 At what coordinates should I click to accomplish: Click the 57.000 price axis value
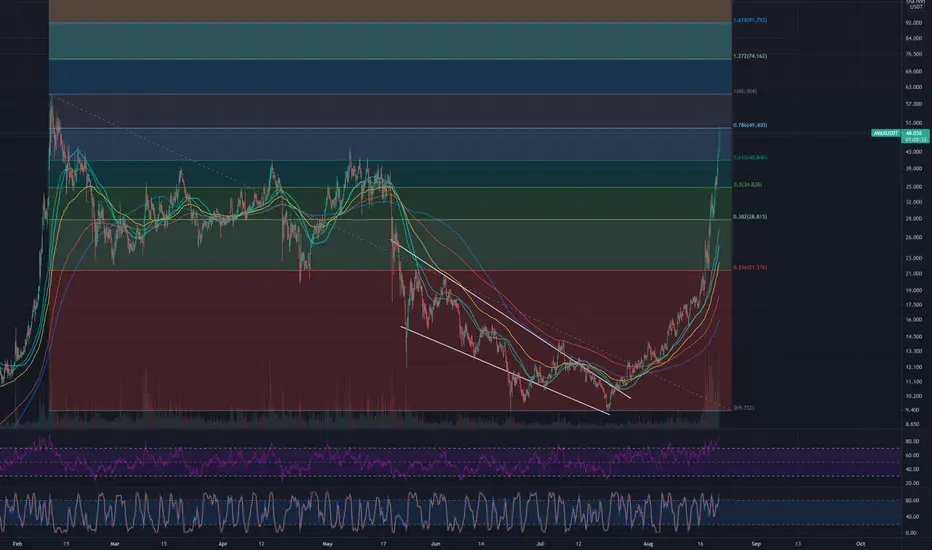(x=913, y=104)
